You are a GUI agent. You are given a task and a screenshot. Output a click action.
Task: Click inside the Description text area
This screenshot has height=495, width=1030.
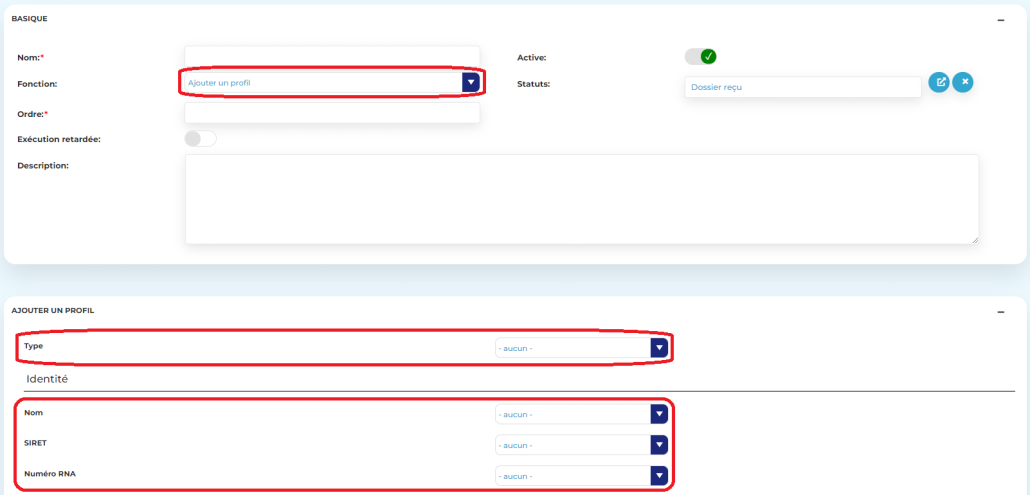(581, 198)
